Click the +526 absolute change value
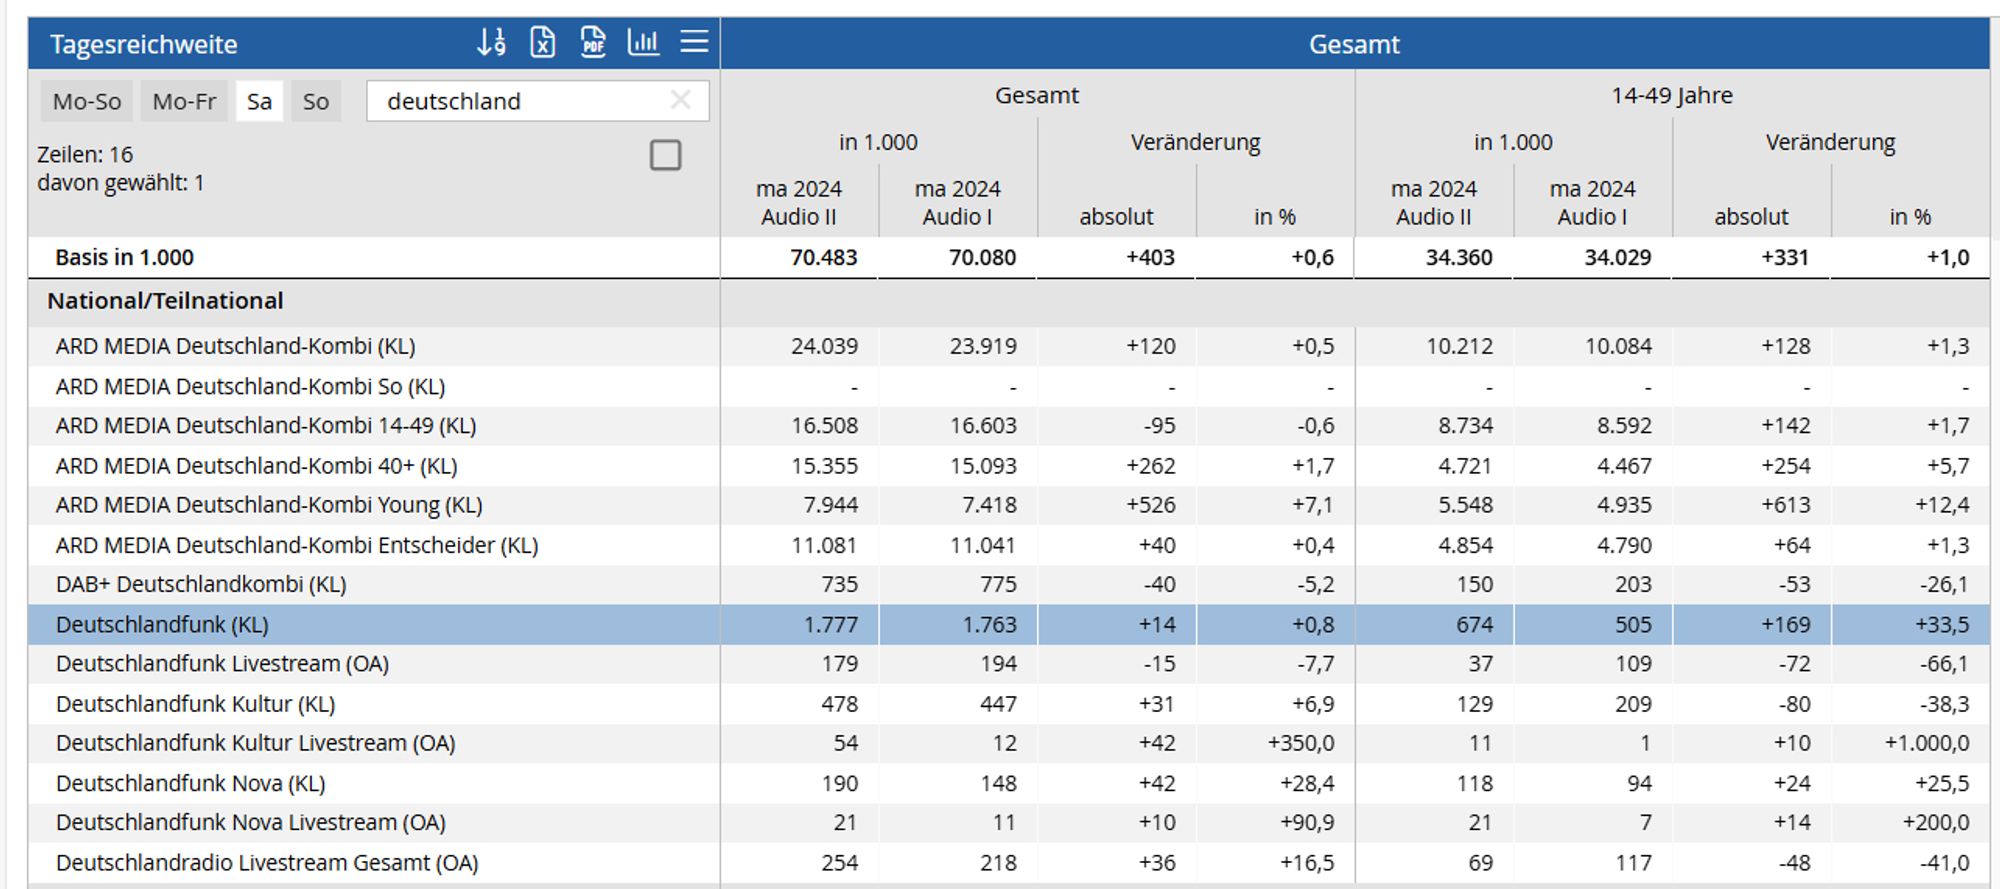Viewport: 2000px width, 889px height. pyautogui.click(x=1151, y=505)
